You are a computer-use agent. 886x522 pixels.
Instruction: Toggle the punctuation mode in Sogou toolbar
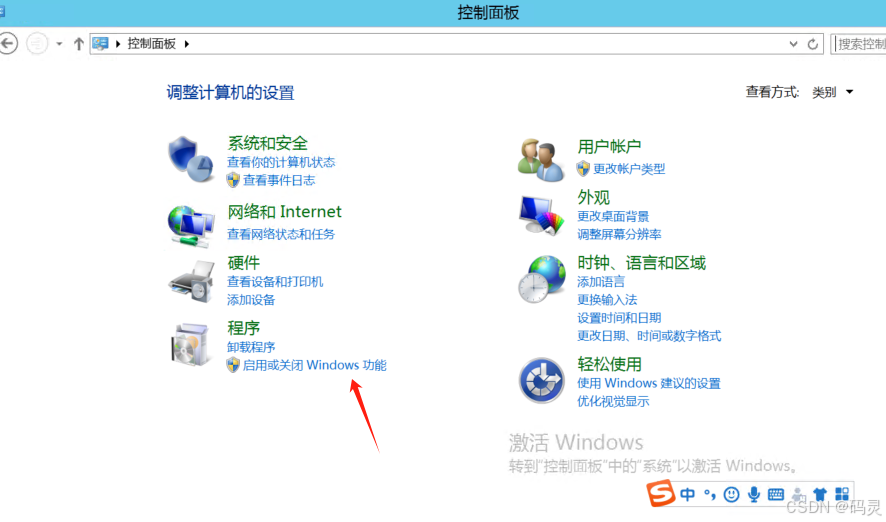pos(710,495)
